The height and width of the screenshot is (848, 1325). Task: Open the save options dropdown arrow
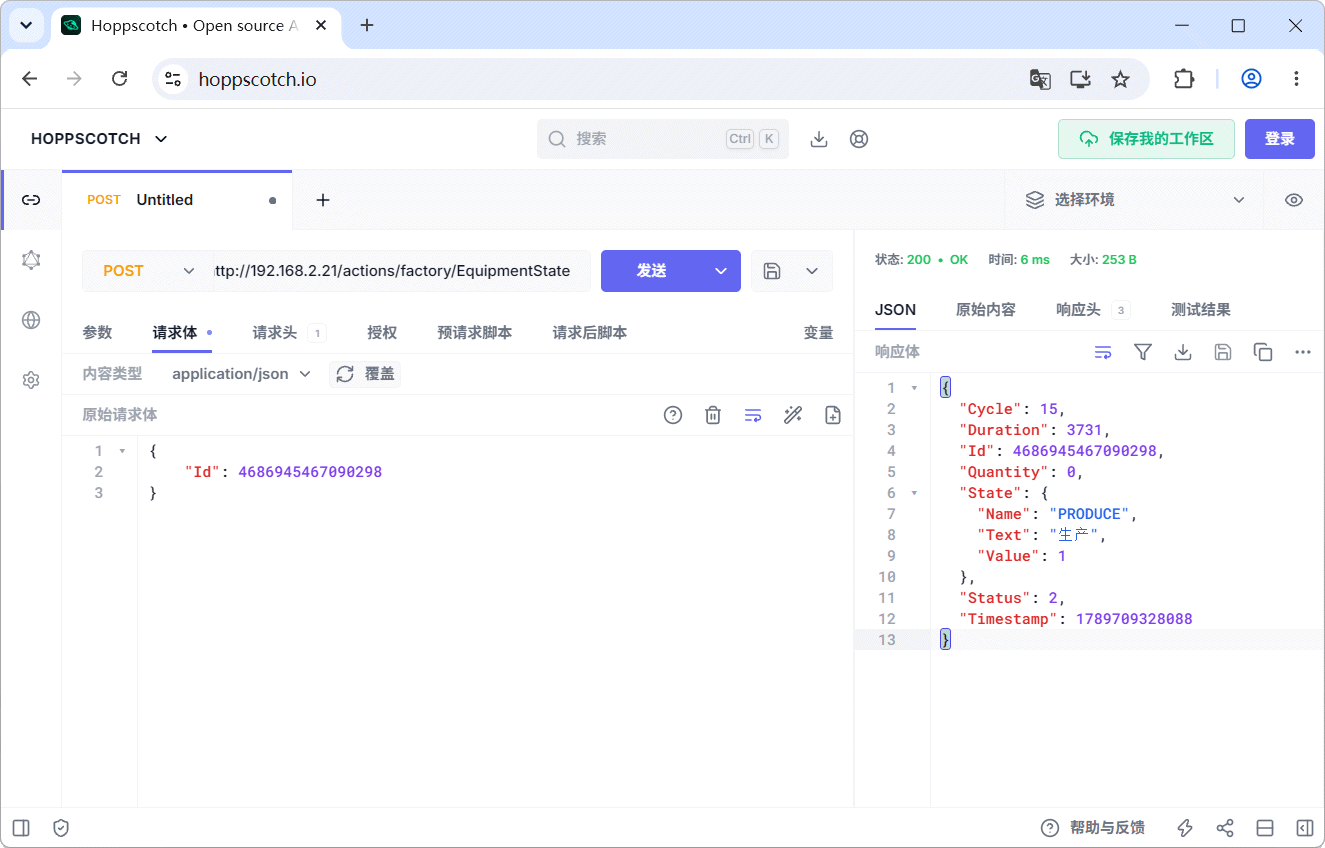[812, 271]
